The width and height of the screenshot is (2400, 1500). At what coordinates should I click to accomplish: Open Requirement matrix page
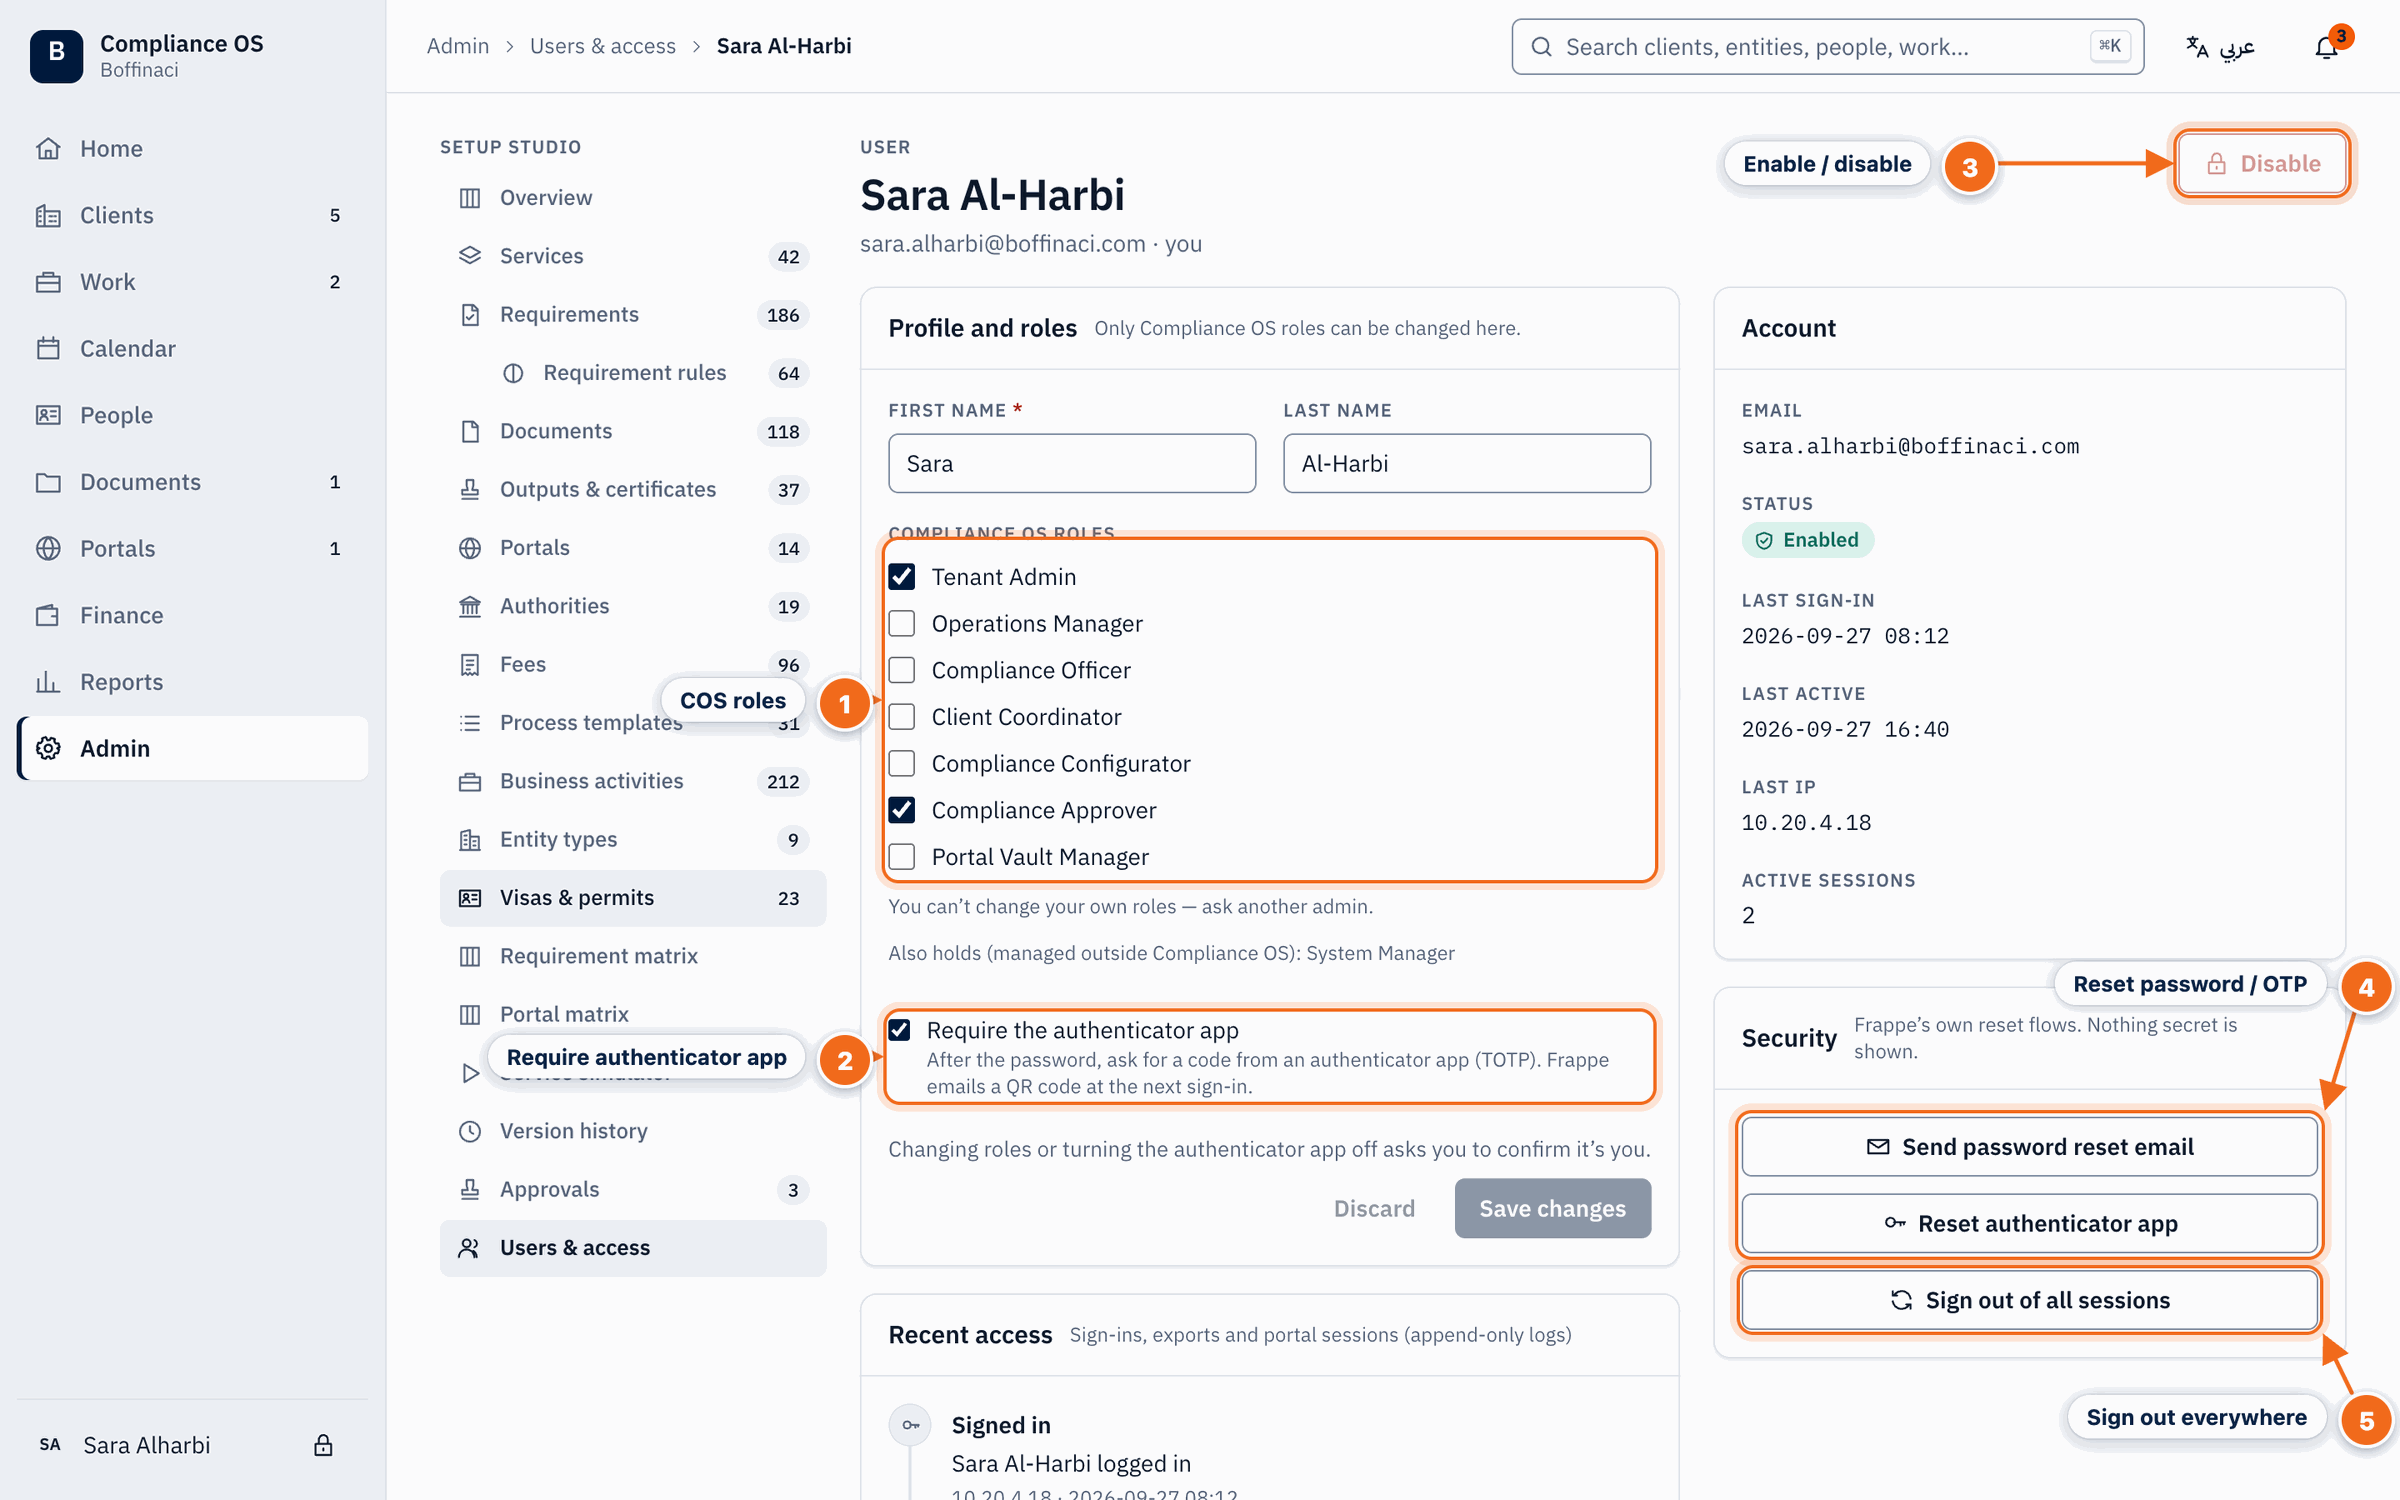633,956
